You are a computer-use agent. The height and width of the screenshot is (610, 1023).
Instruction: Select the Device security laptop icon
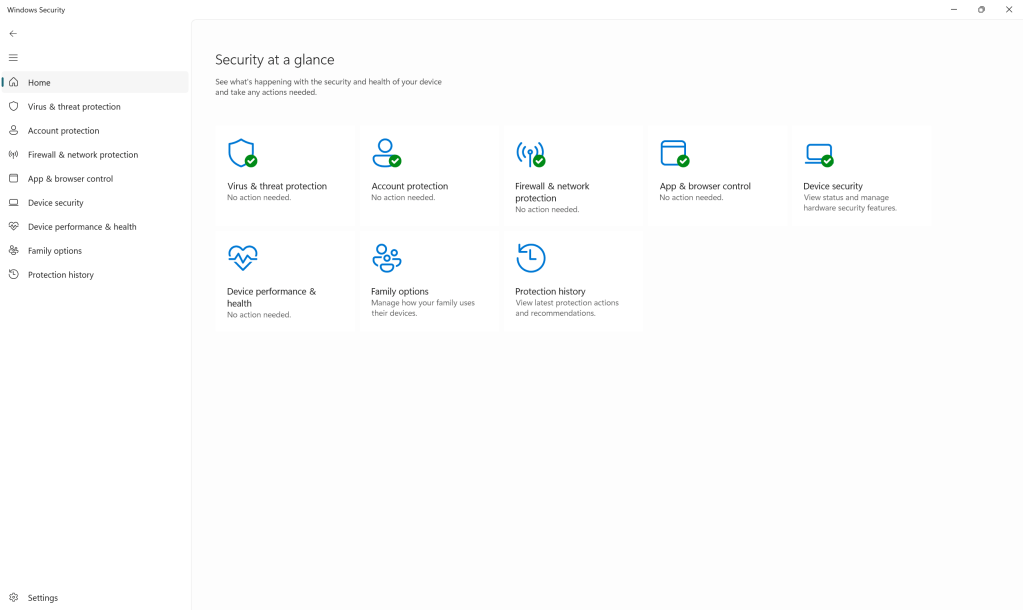[817, 154]
